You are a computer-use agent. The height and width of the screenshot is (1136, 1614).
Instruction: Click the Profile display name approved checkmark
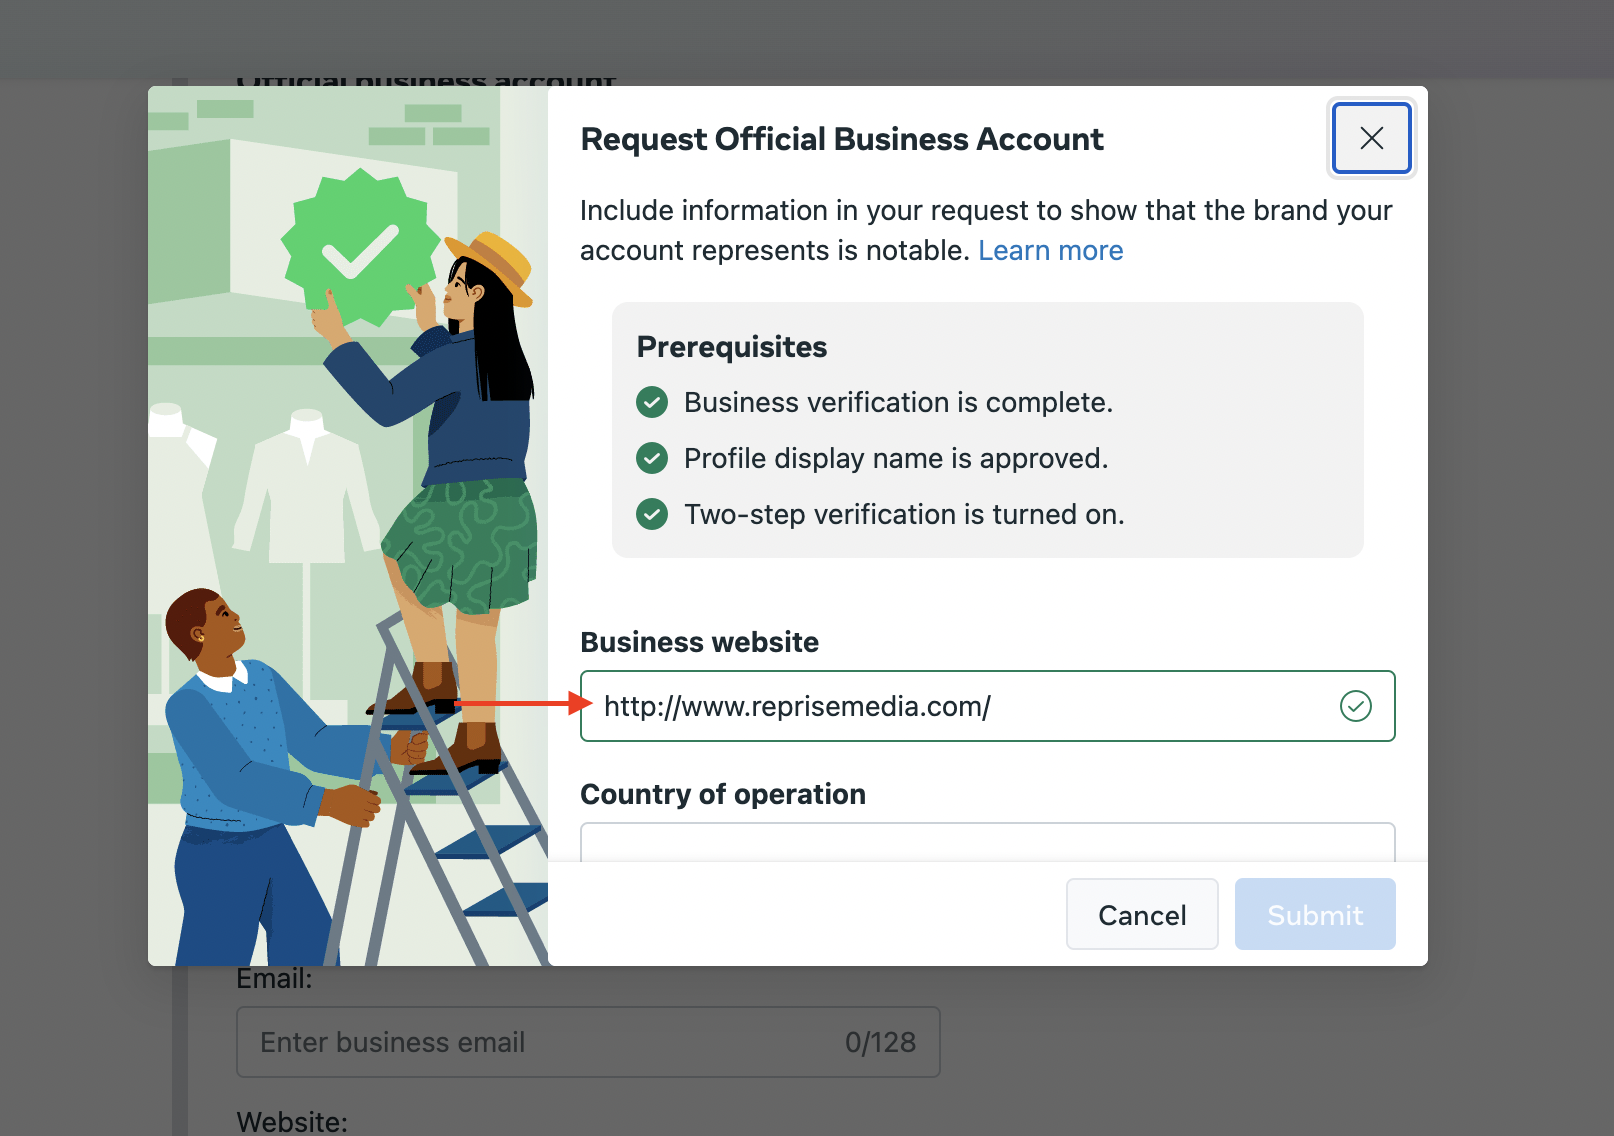(652, 458)
